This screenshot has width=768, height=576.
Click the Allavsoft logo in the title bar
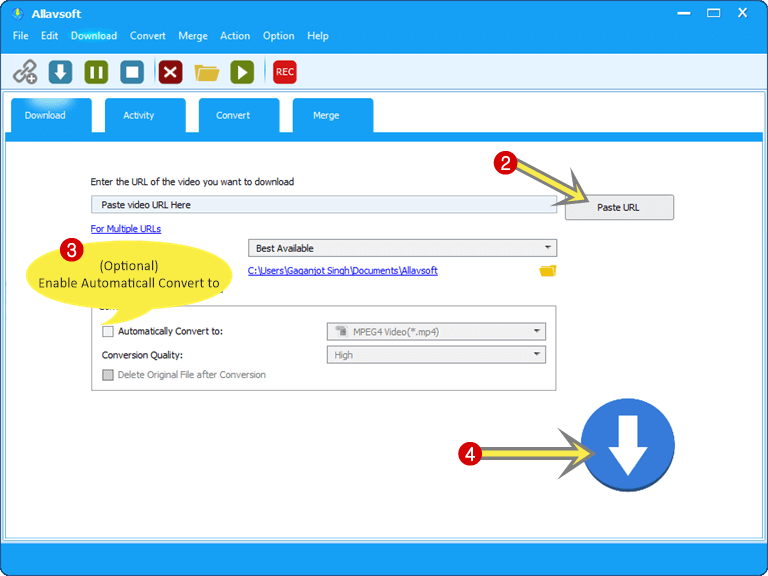pyautogui.click(x=18, y=14)
